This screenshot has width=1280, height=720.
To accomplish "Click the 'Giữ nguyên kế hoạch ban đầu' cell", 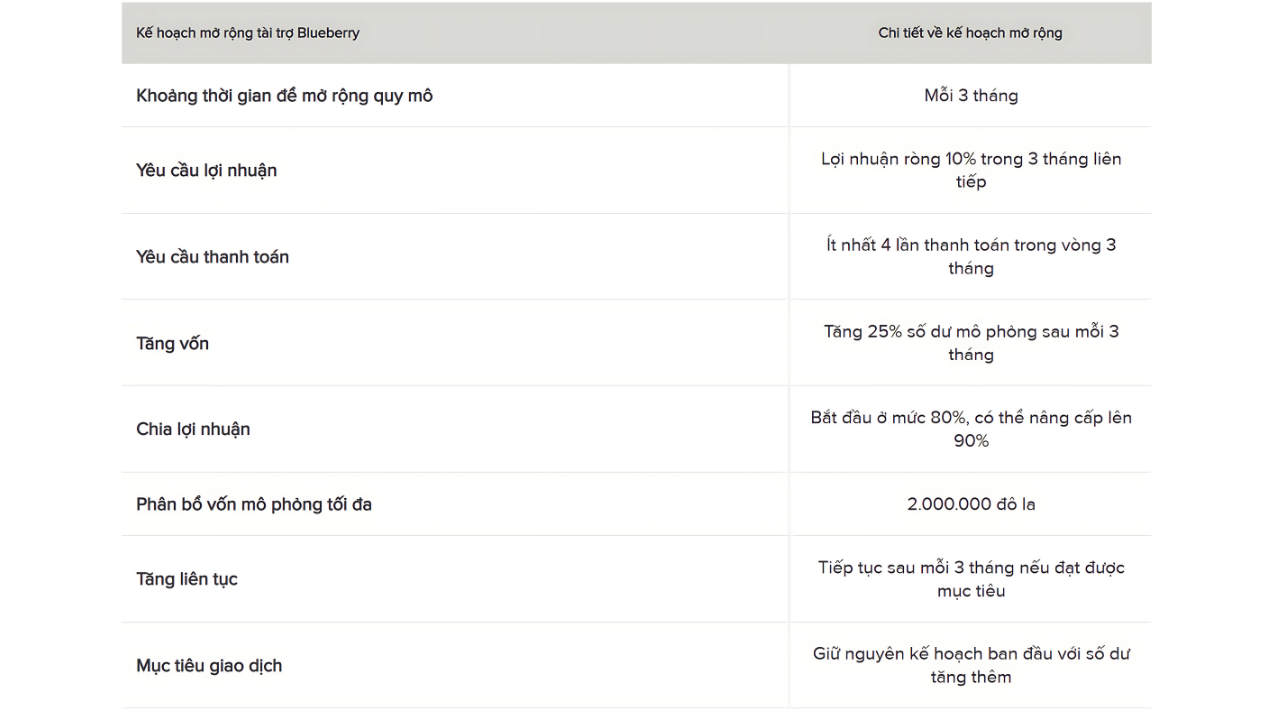I will 970,665.
